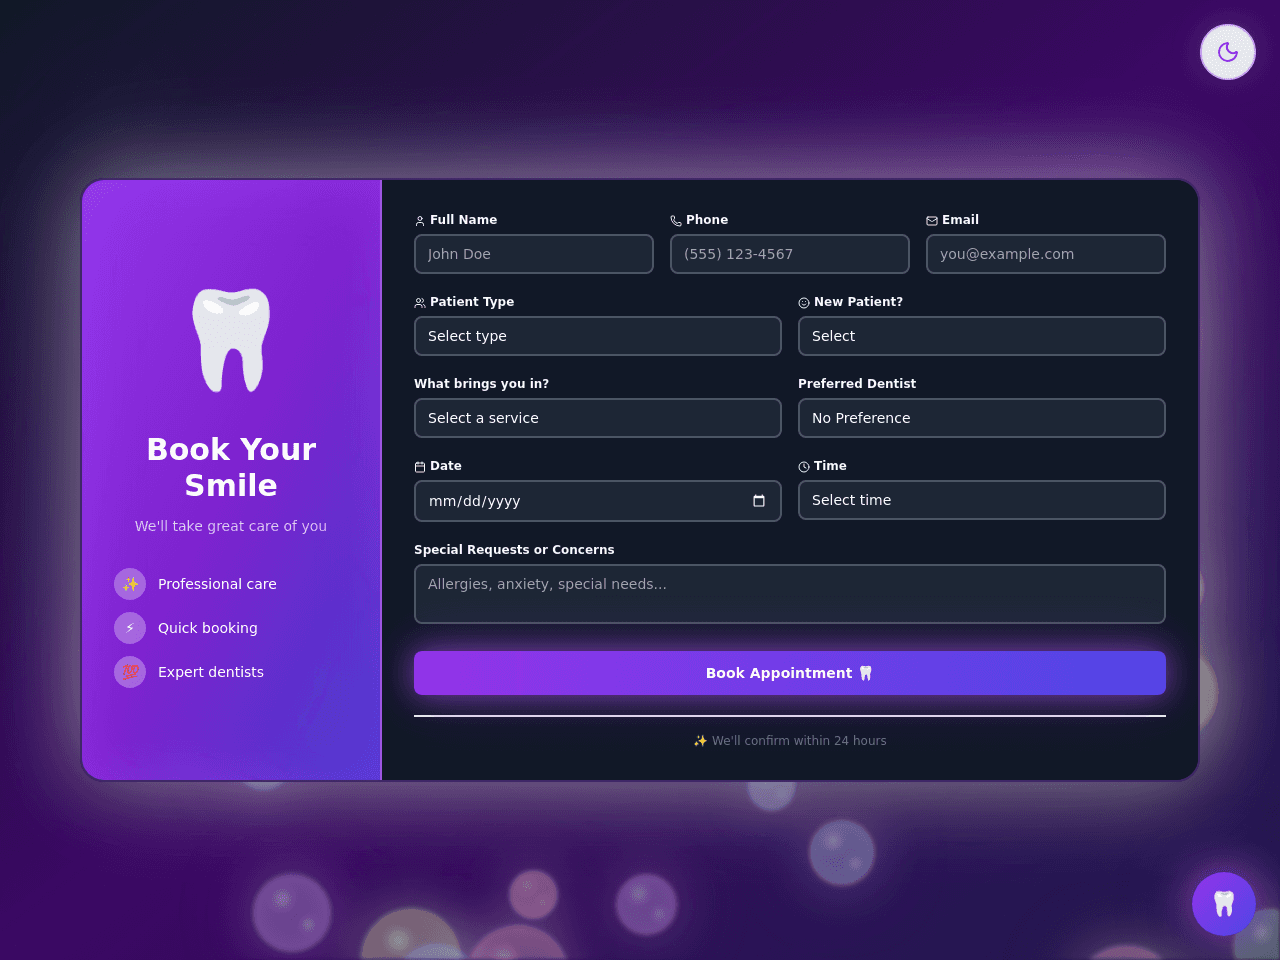
Task: Click the sparkles icon beside Professional care
Action: point(130,584)
